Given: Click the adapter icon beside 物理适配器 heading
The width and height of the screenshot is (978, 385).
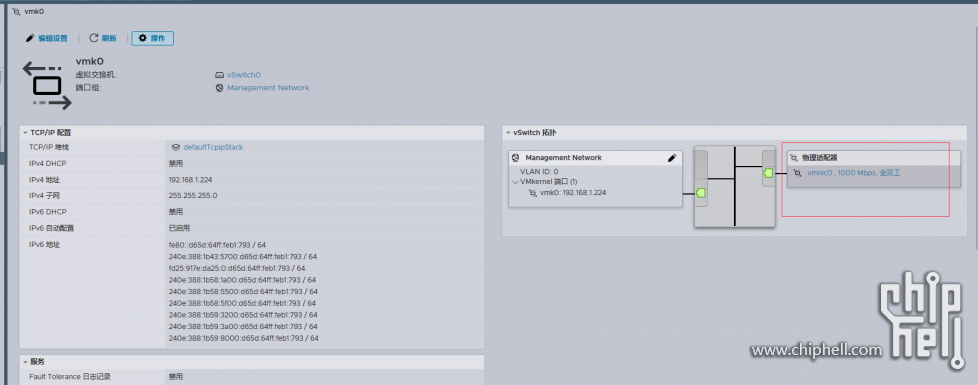Looking at the screenshot, I should [794, 158].
